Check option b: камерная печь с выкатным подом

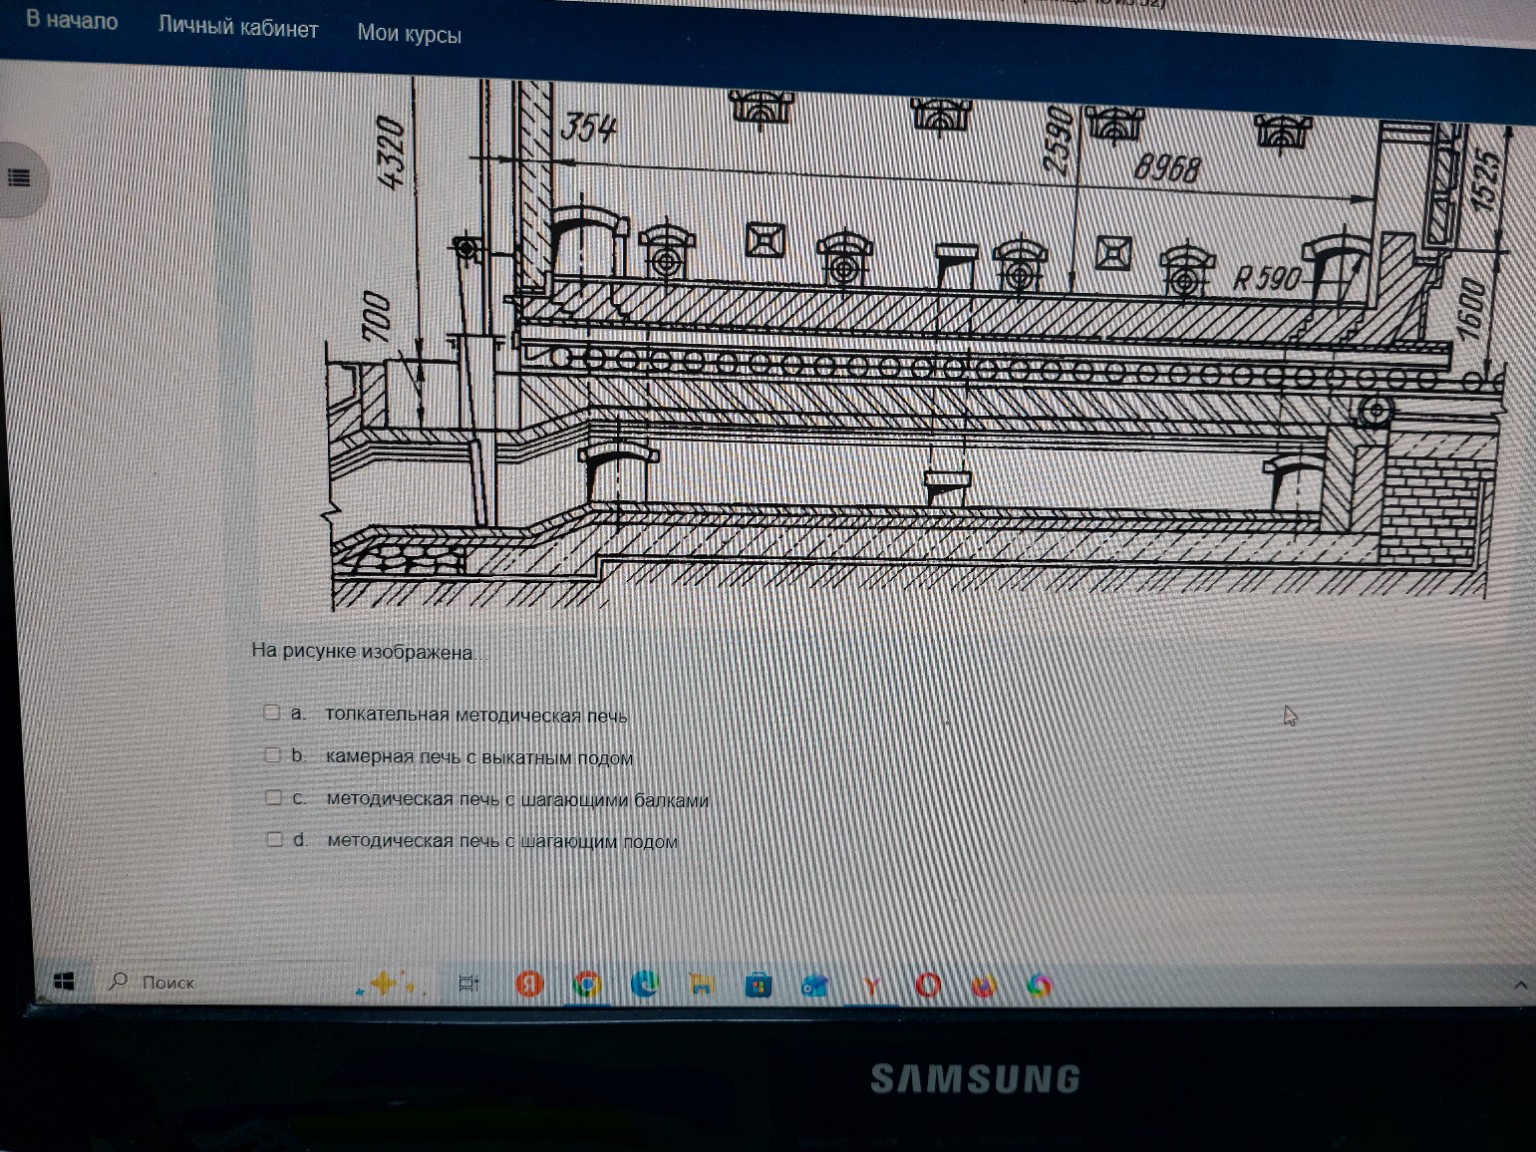coord(272,755)
